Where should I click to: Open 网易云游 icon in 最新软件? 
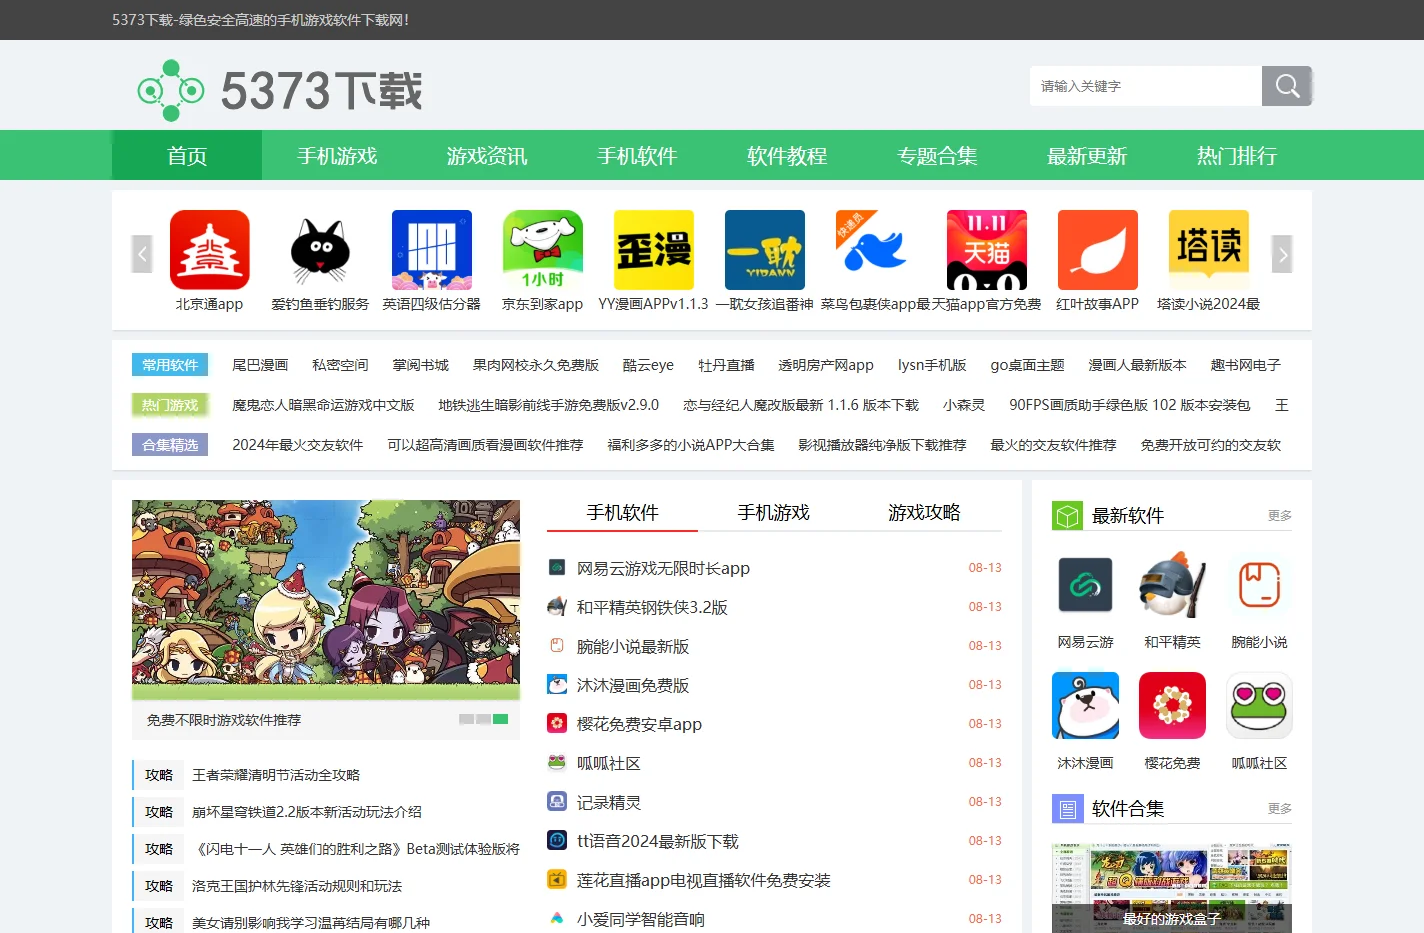(x=1085, y=585)
